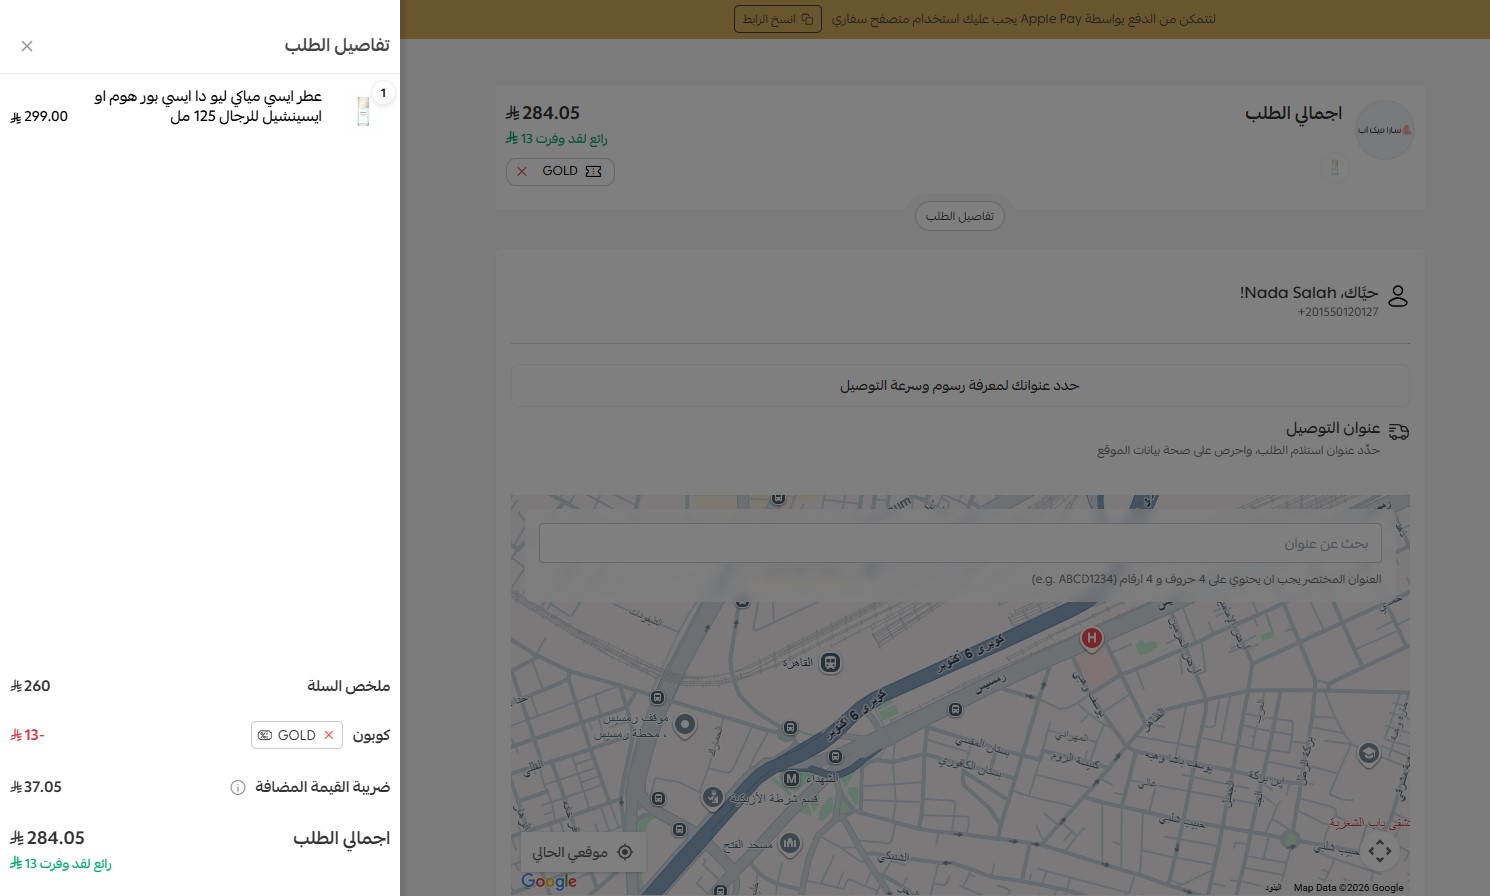Image resolution: width=1490 pixels, height=896 pixels.
Task: Click the coupon discount amount -13
Action: coord(27,735)
